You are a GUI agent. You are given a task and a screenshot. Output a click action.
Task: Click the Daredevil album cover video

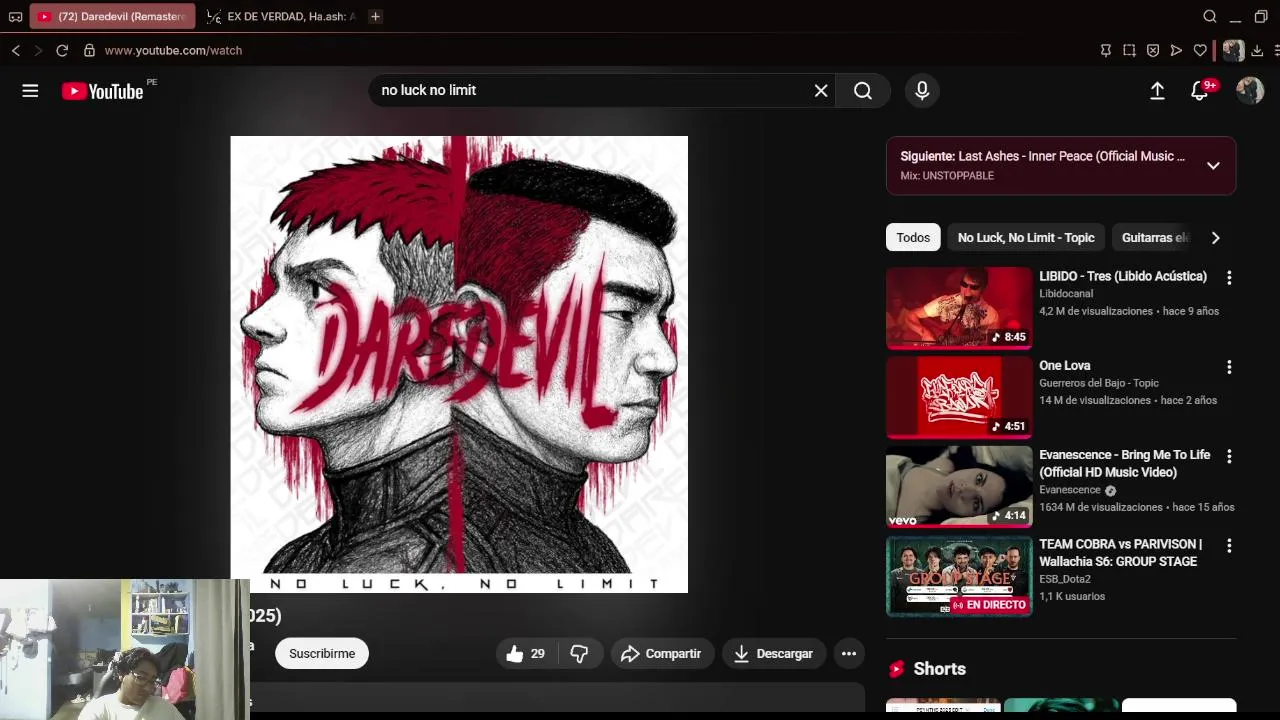[x=459, y=364]
